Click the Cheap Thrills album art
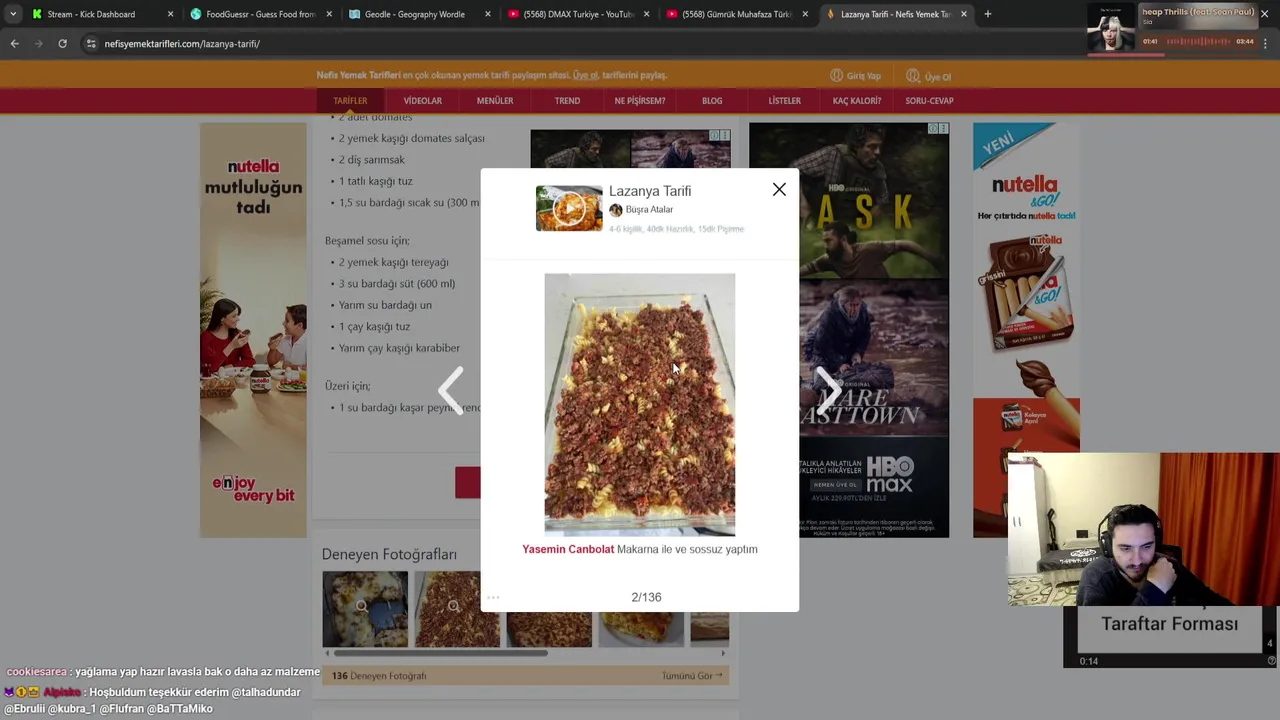The height and width of the screenshot is (720, 1280). click(1112, 28)
